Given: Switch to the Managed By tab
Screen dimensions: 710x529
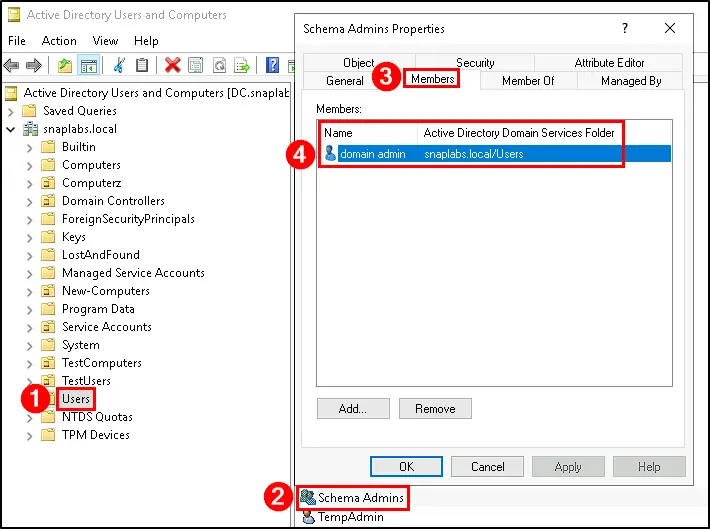Looking at the screenshot, I should (x=631, y=81).
